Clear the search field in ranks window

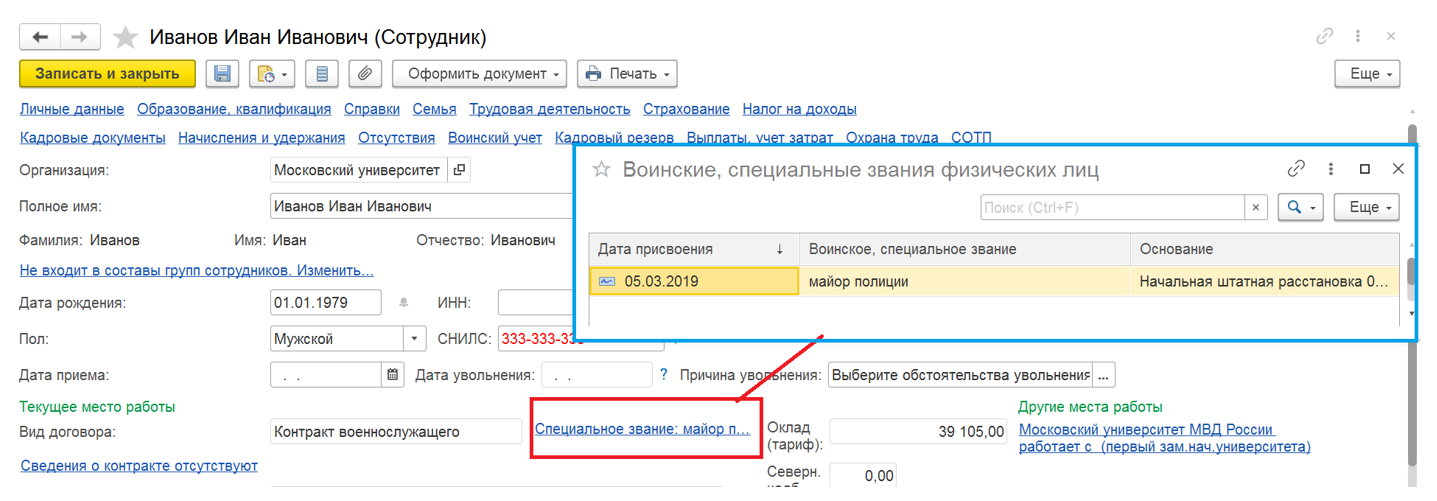click(x=1256, y=208)
